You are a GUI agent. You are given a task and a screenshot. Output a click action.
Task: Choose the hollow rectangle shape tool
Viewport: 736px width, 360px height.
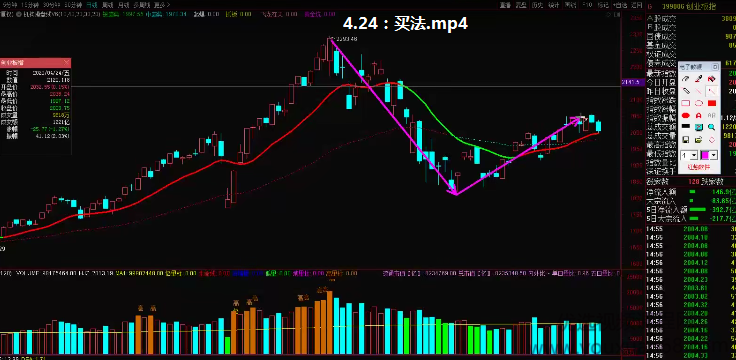[686, 103]
